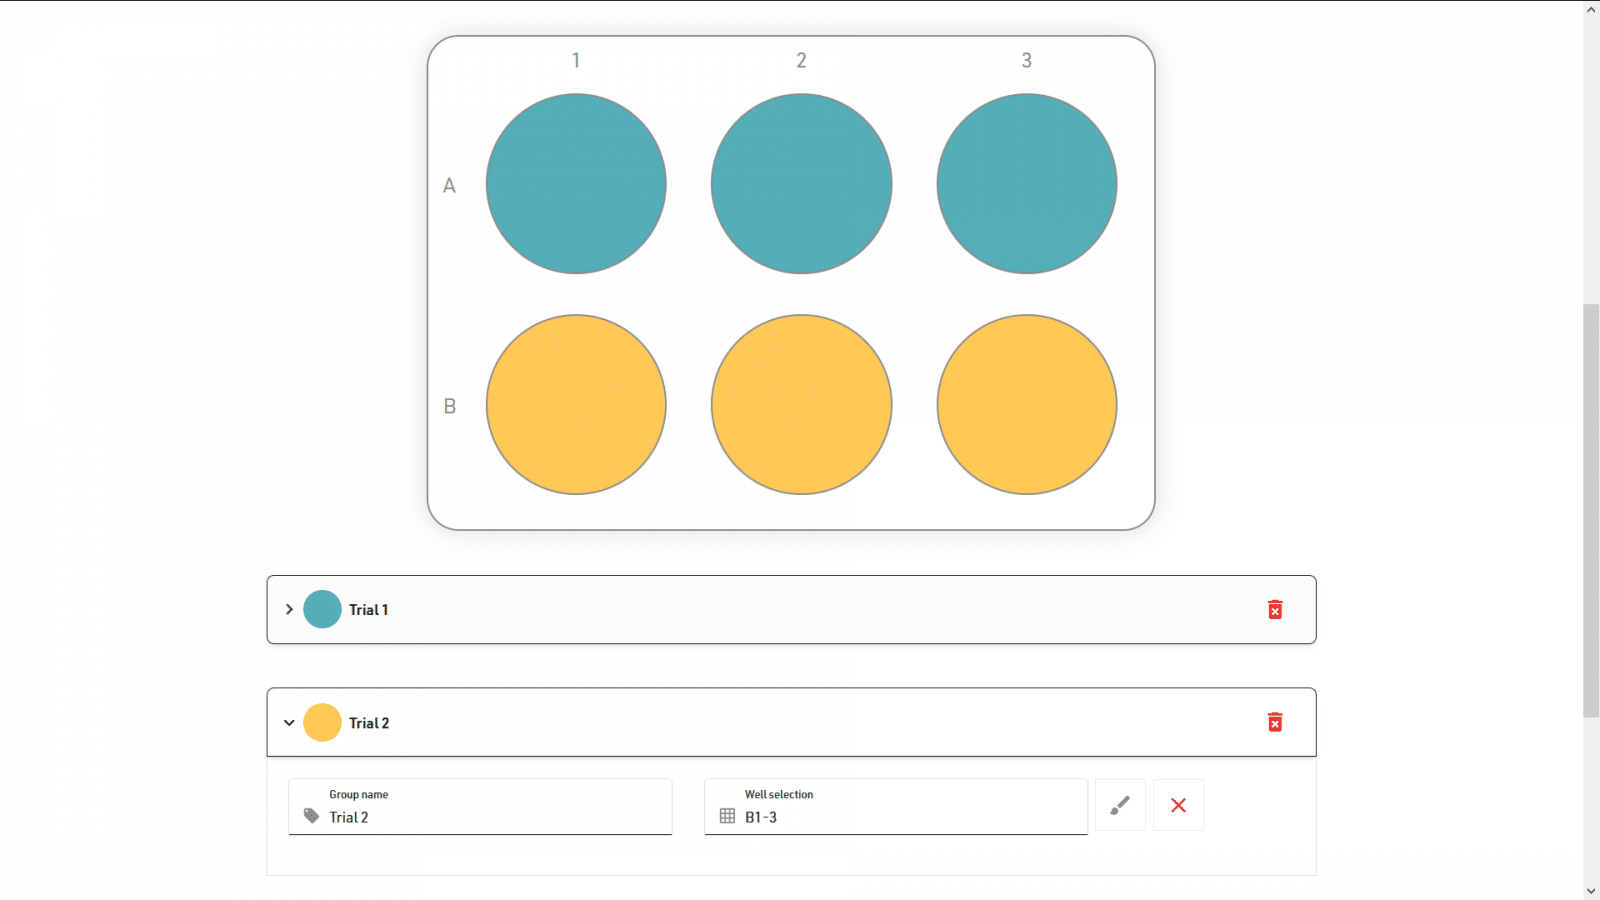Edit the Group name field
Viewport: 1600px width, 900px height.
coord(480,807)
